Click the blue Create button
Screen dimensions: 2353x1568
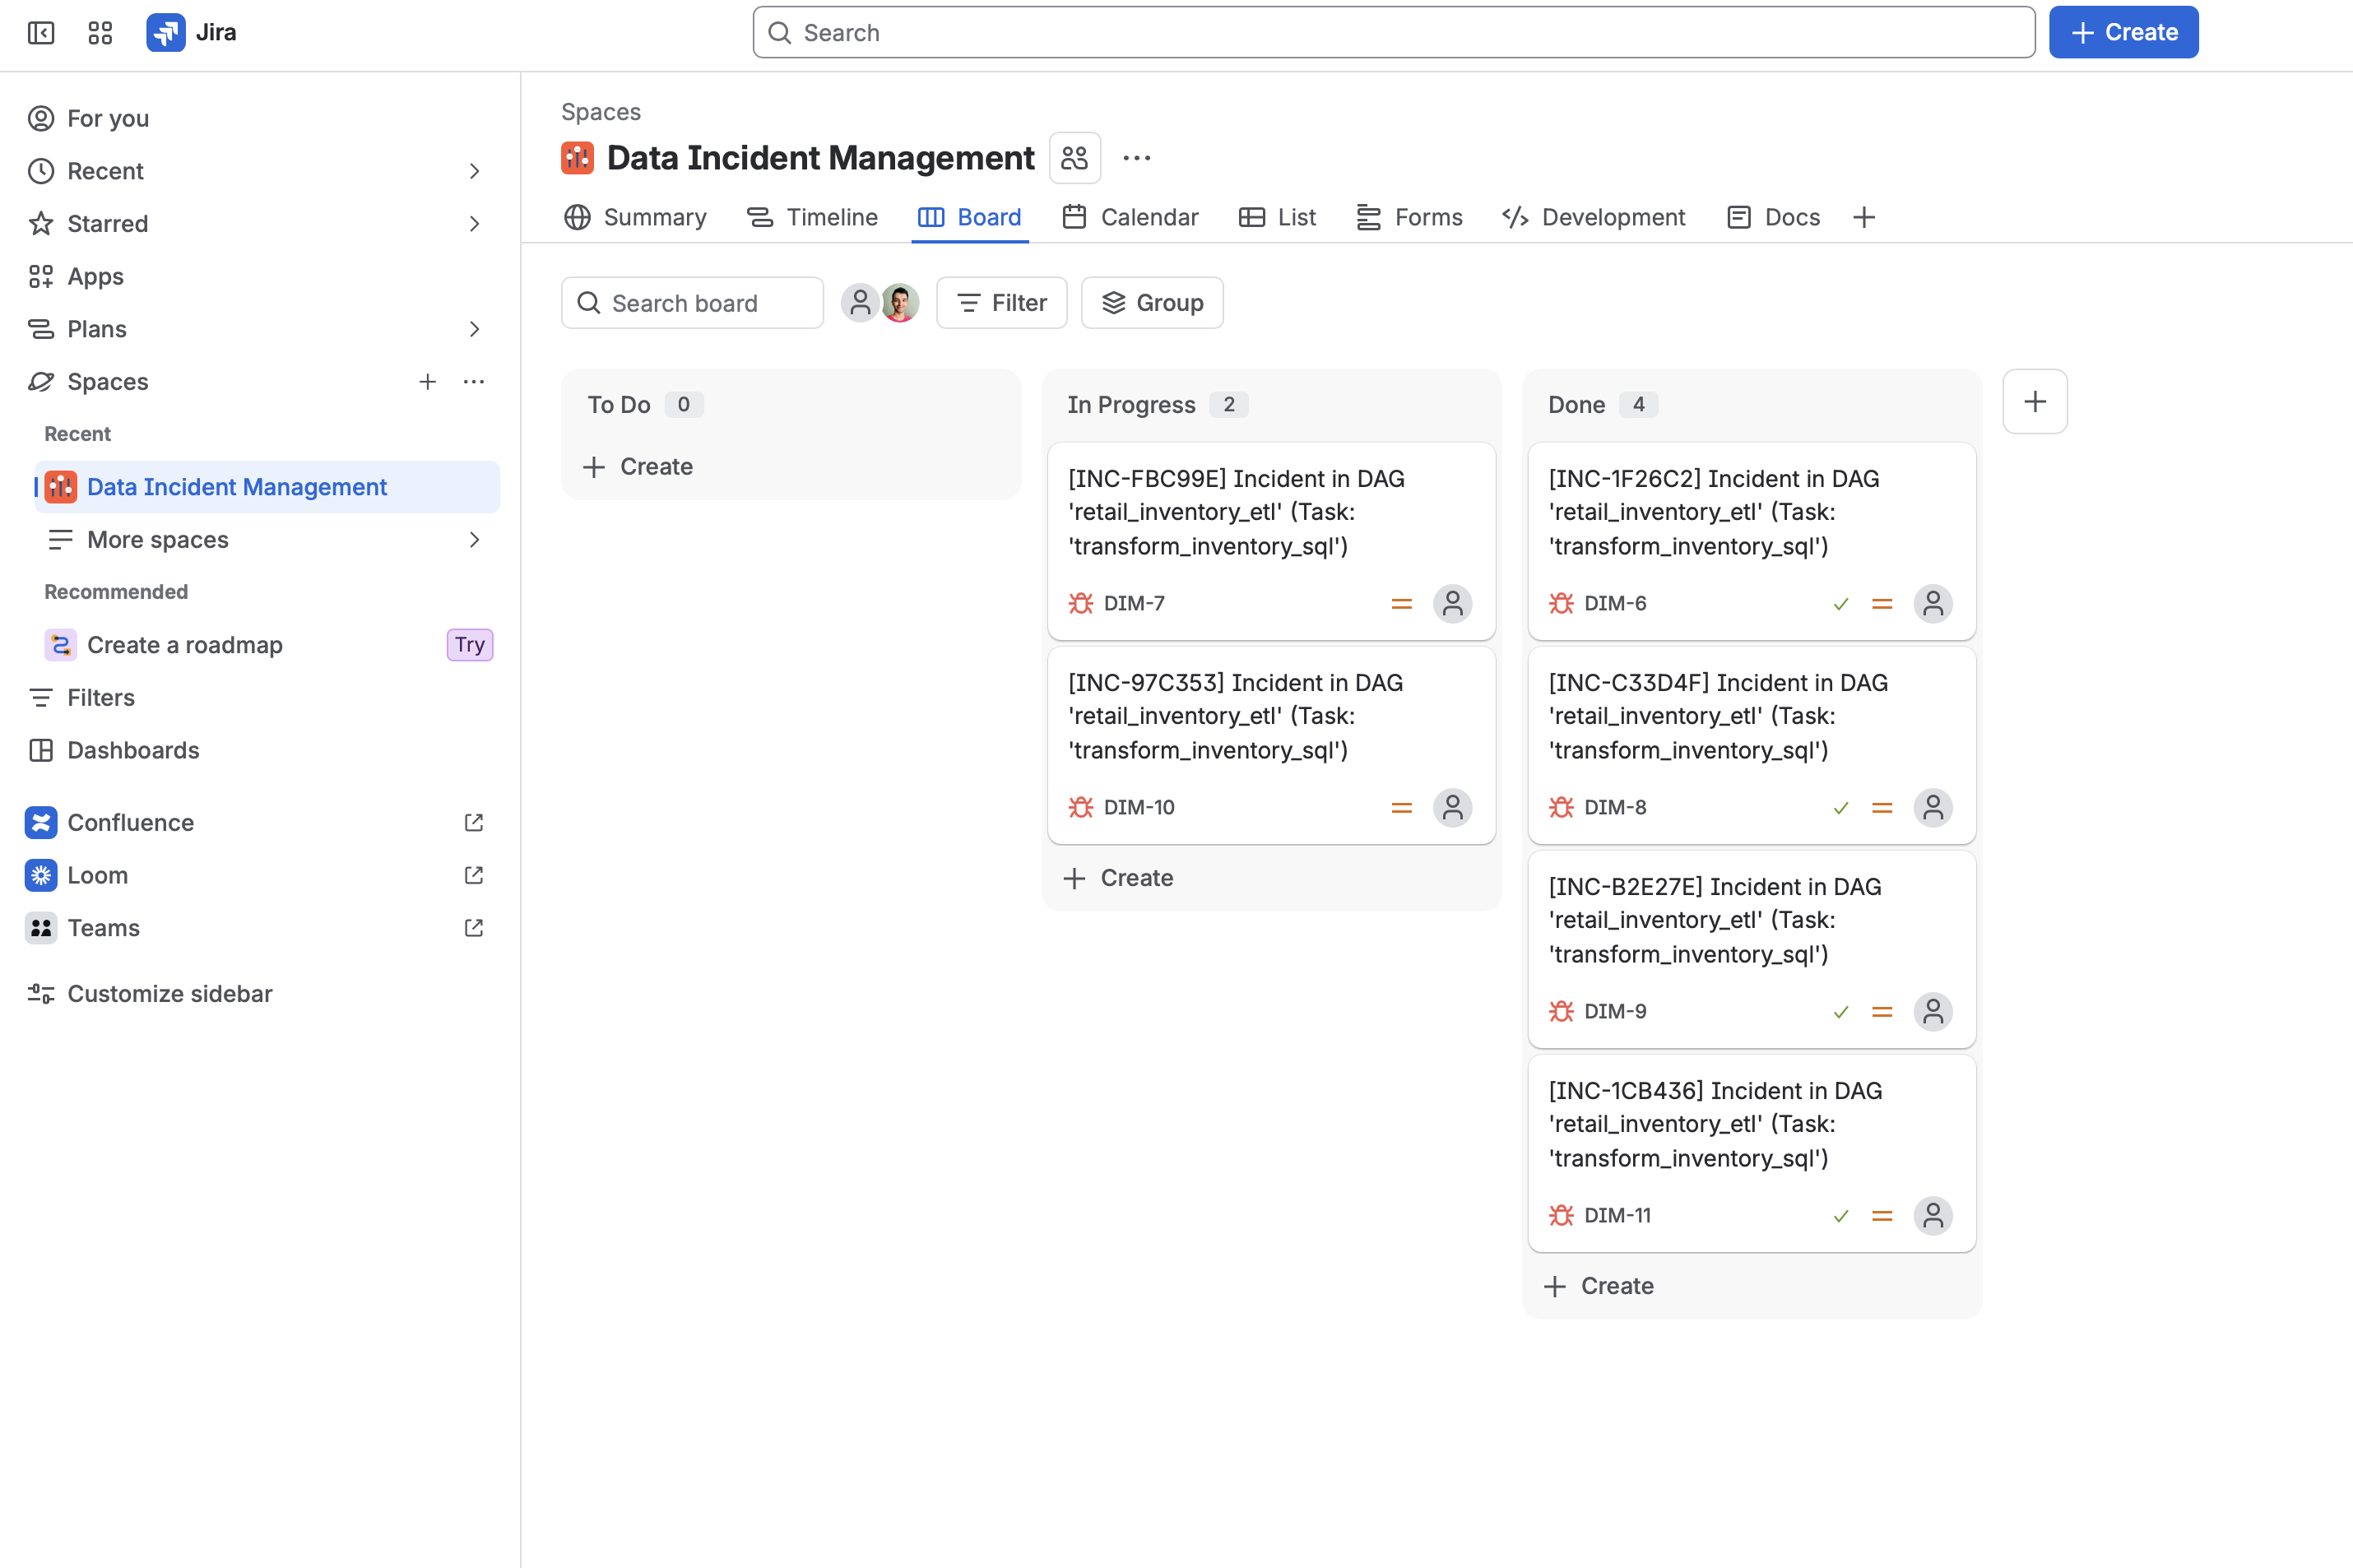(2123, 33)
